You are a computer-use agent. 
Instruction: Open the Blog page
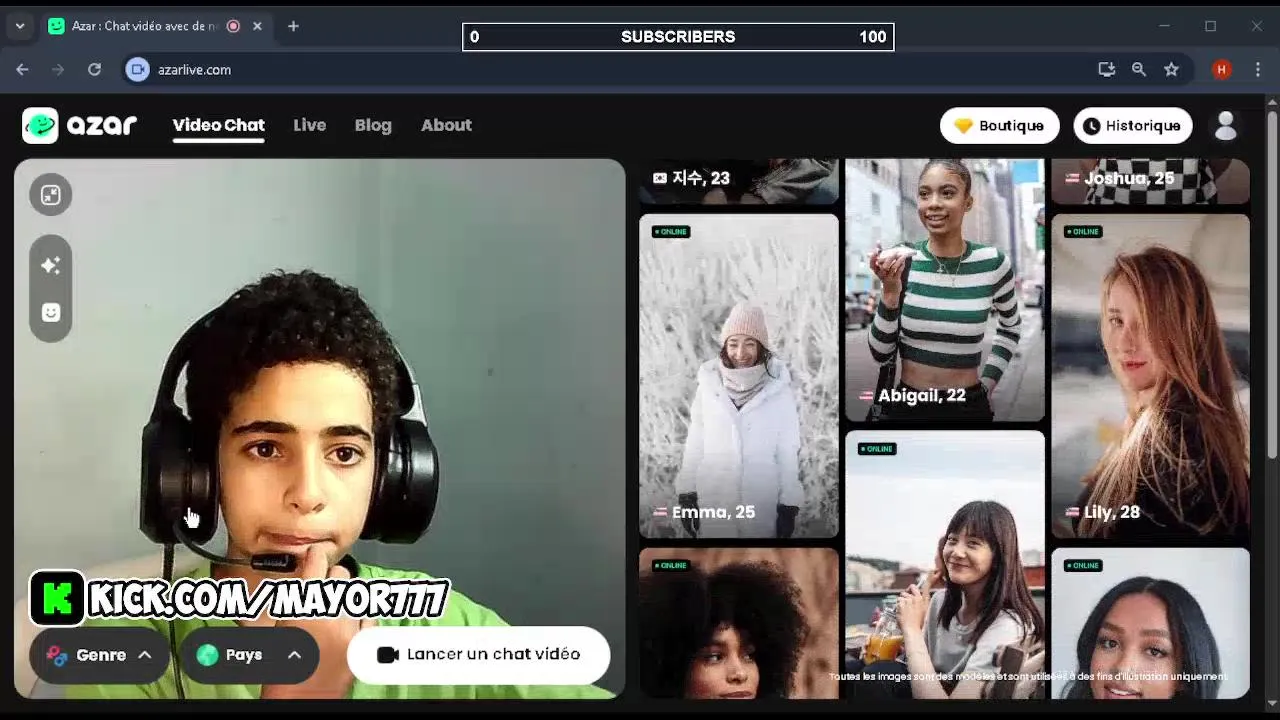pos(373,125)
